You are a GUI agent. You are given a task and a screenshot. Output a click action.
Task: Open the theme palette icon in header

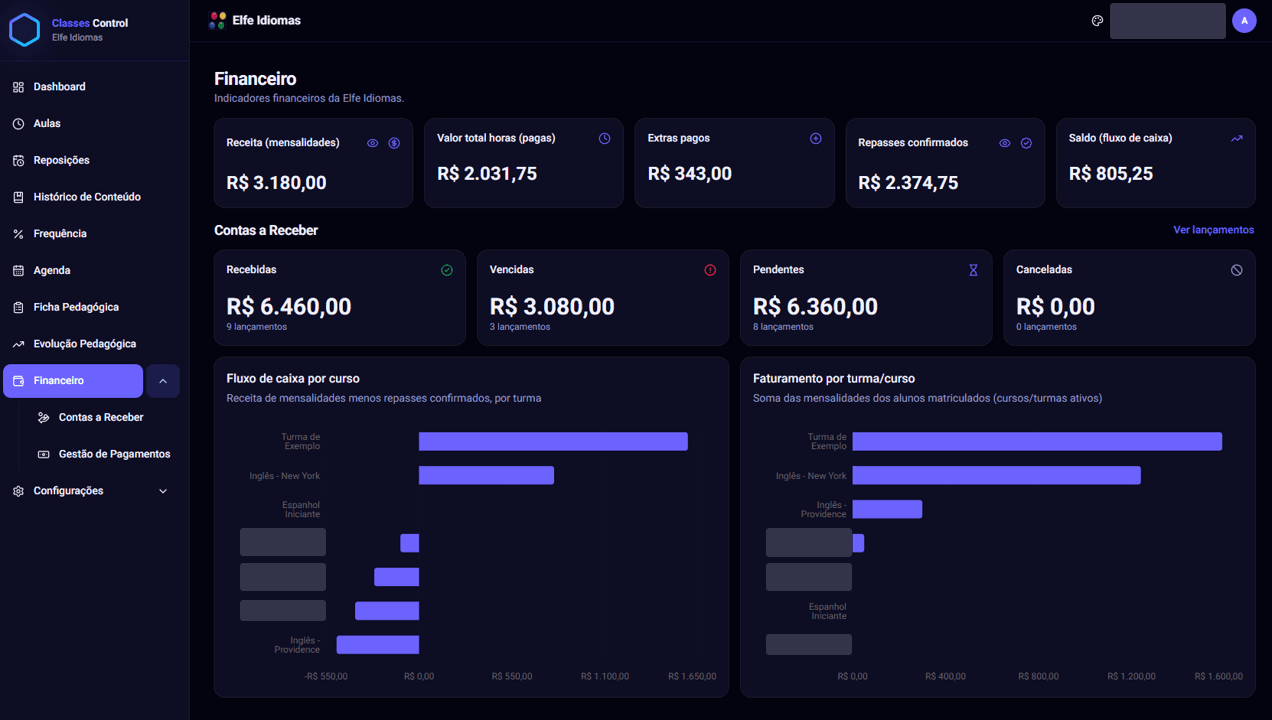tap(1097, 21)
